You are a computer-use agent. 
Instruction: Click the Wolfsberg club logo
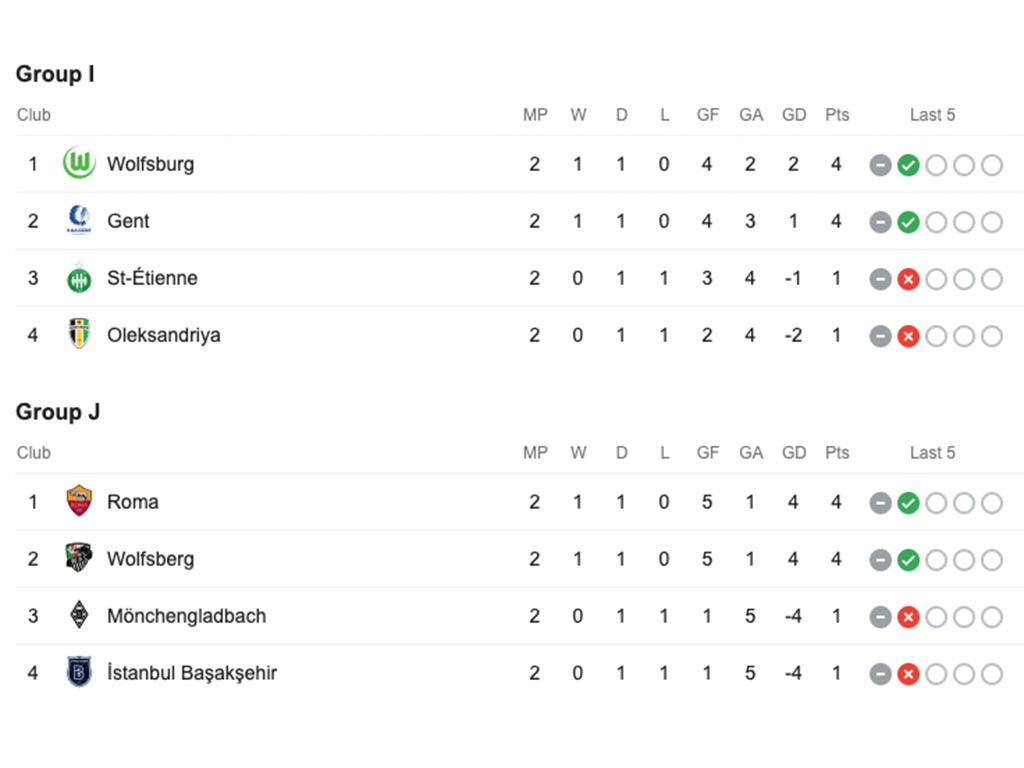[79, 558]
